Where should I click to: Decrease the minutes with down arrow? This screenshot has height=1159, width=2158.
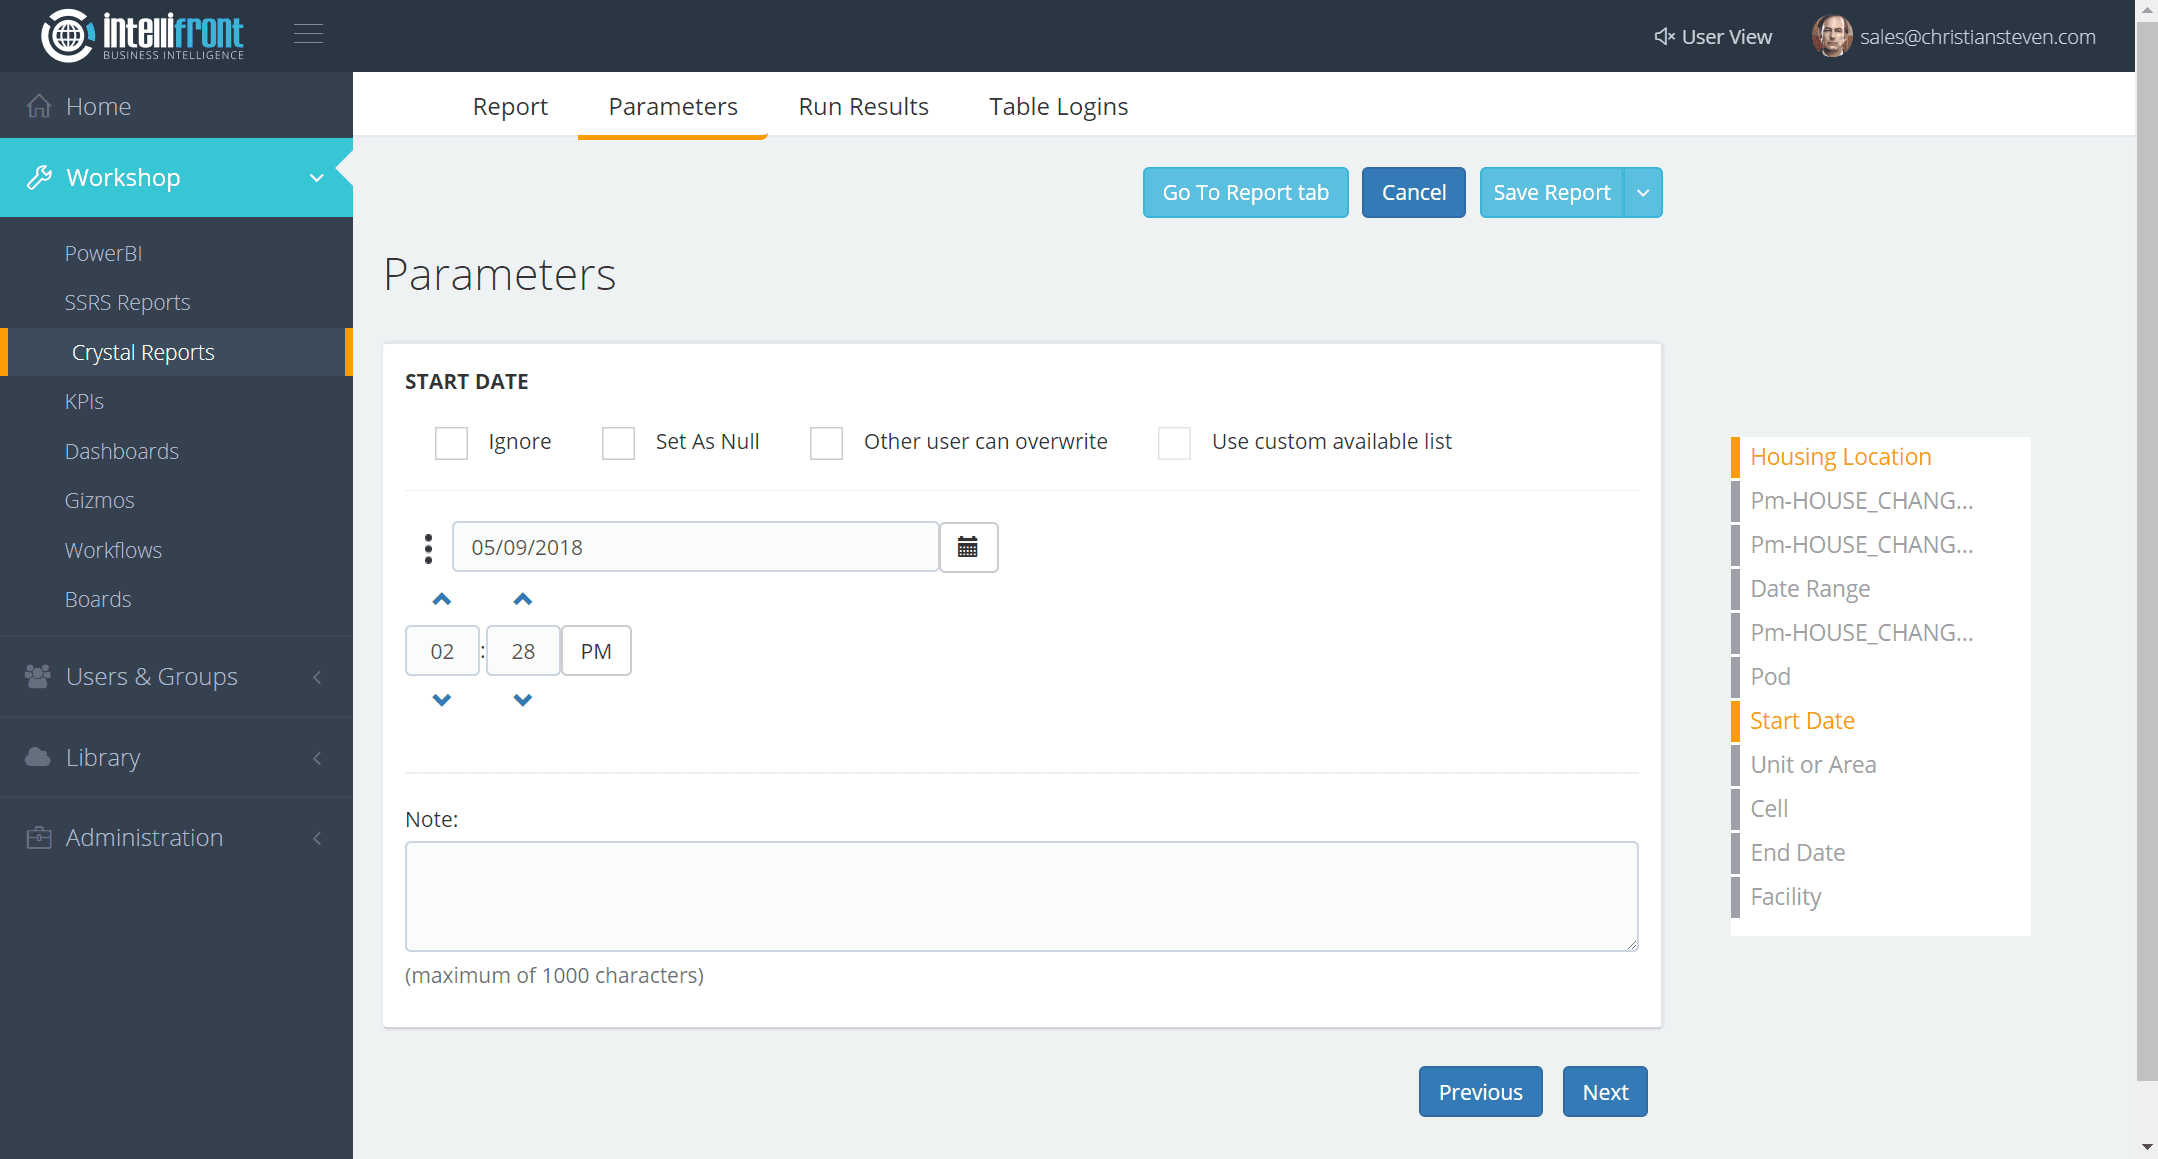tap(523, 700)
